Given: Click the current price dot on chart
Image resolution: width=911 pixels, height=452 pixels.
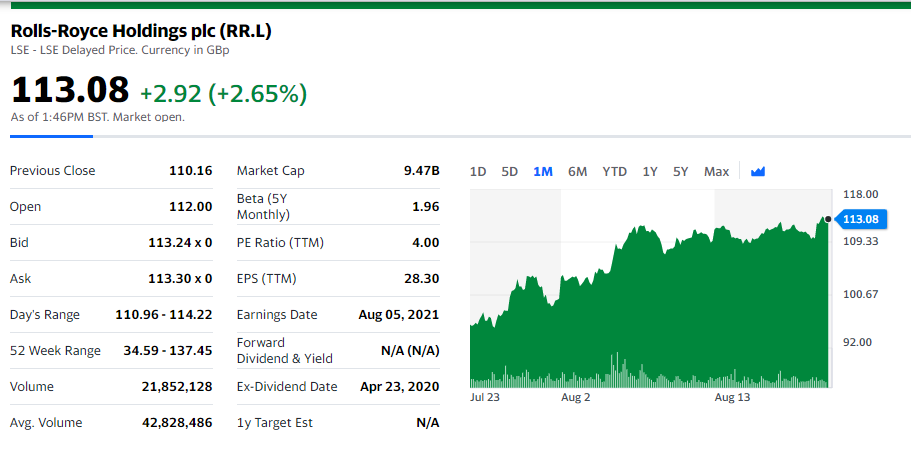Looking at the screenshot, I should click(827, 219).
